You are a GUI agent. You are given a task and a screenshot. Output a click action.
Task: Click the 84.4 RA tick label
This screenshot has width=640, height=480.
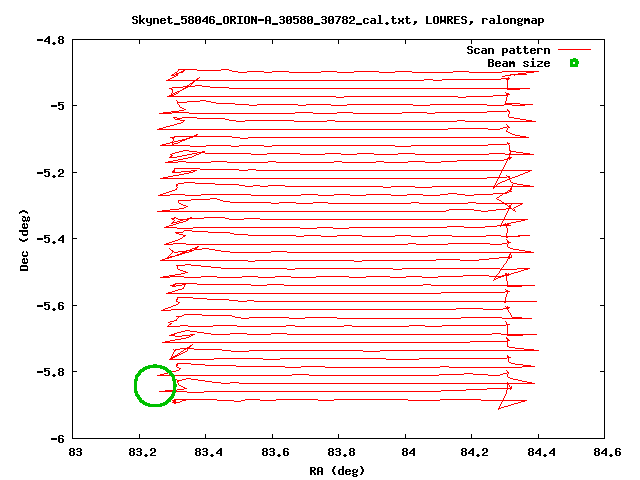541,452
